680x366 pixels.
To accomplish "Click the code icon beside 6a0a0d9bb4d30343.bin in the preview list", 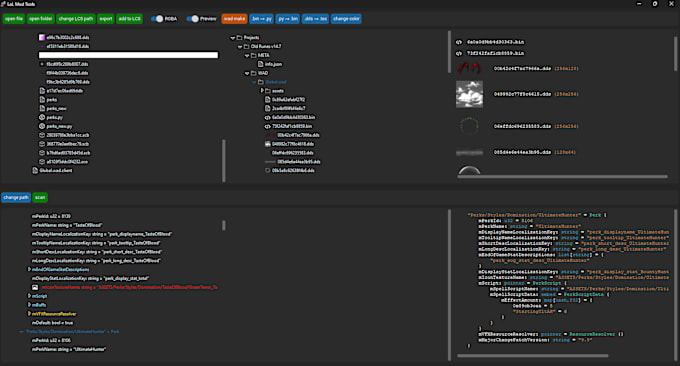I will pos(459,42).
